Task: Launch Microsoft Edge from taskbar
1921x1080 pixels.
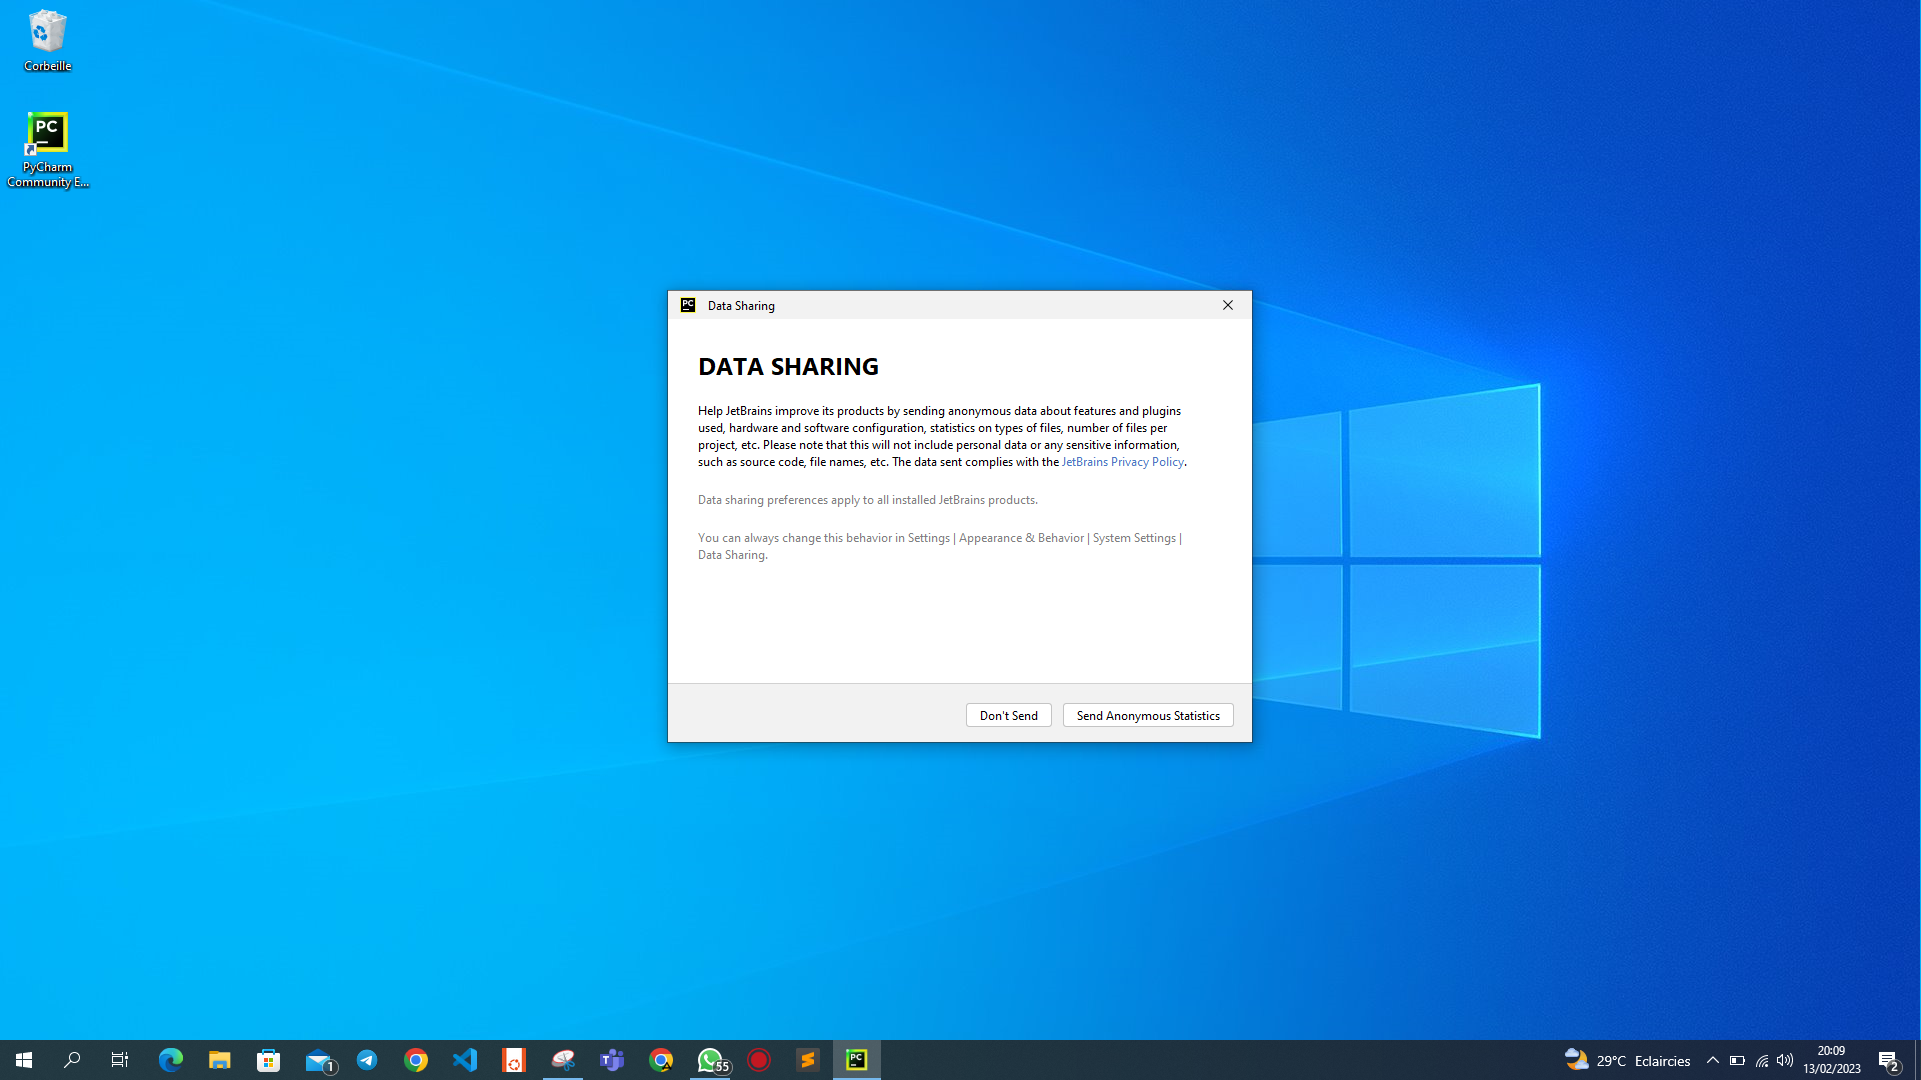Action: tap(171, 1060)
